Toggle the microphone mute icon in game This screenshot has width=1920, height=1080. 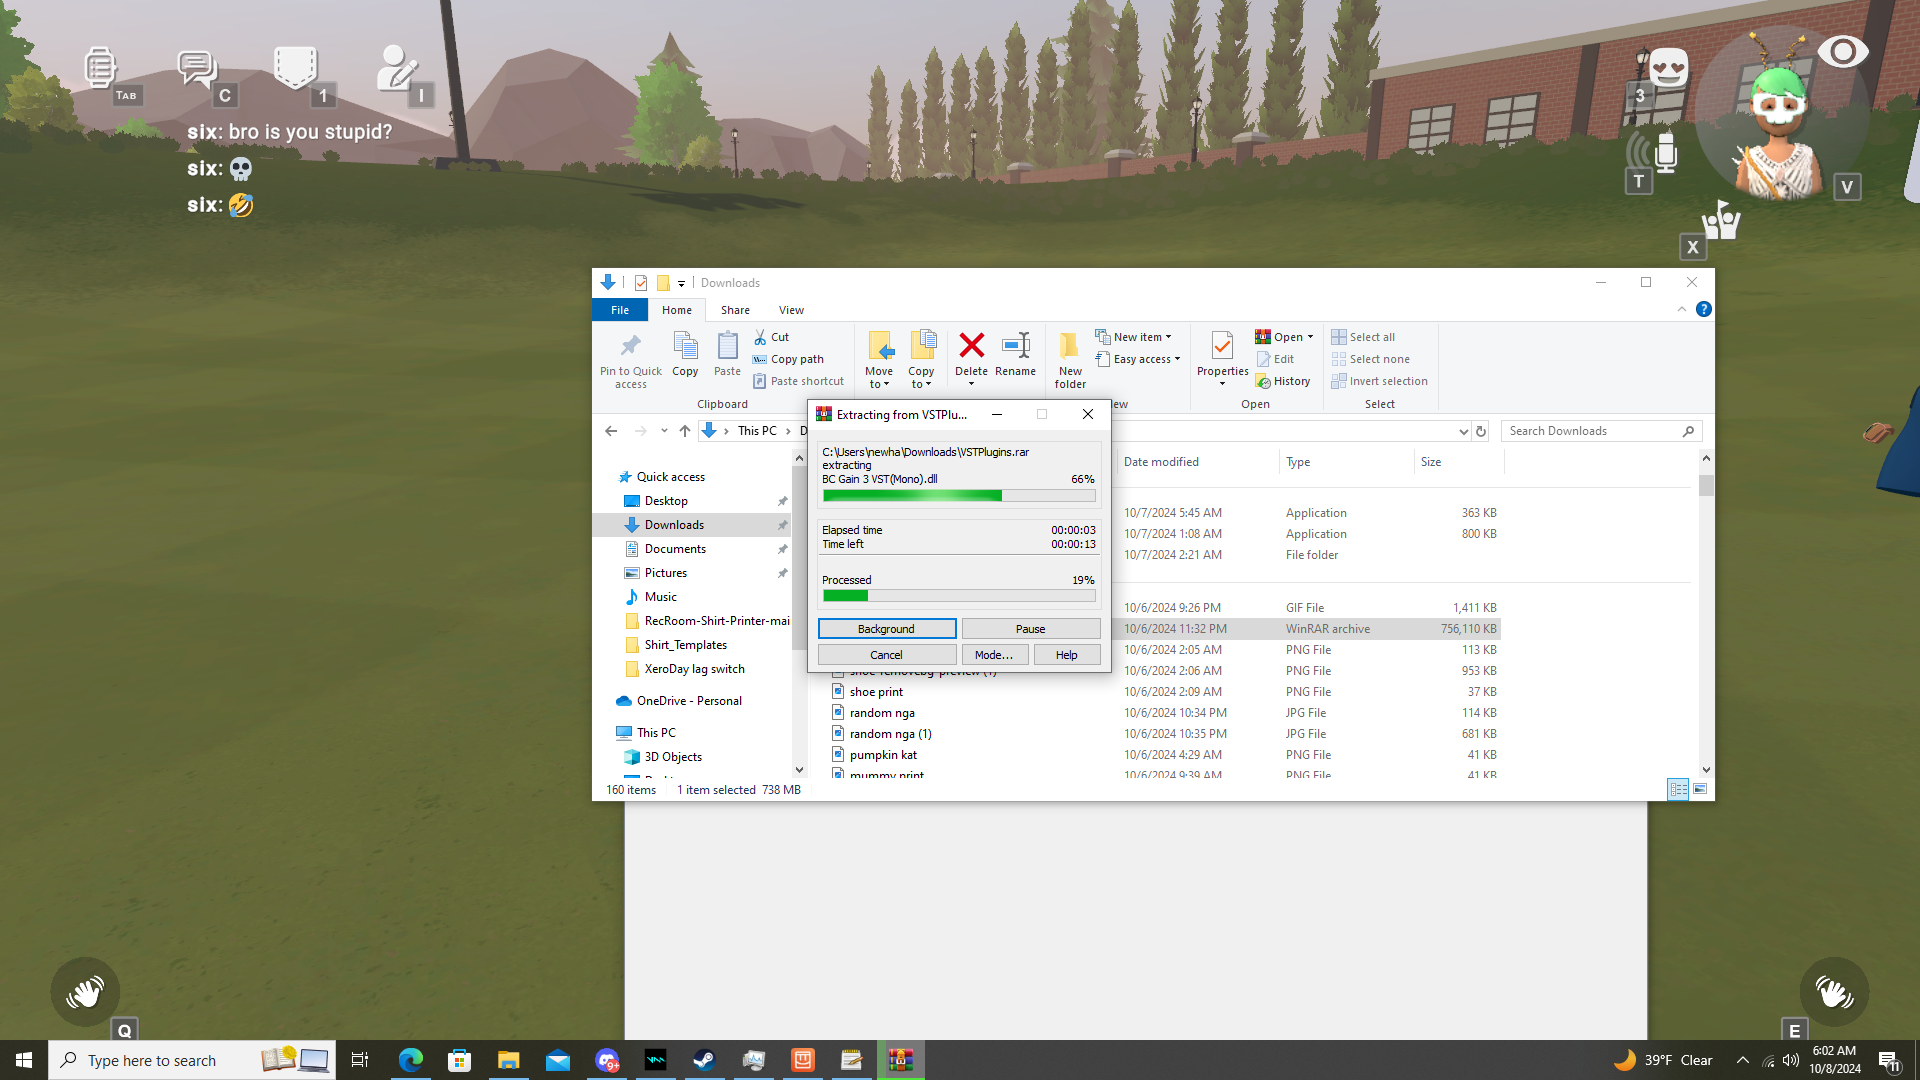1665,152
